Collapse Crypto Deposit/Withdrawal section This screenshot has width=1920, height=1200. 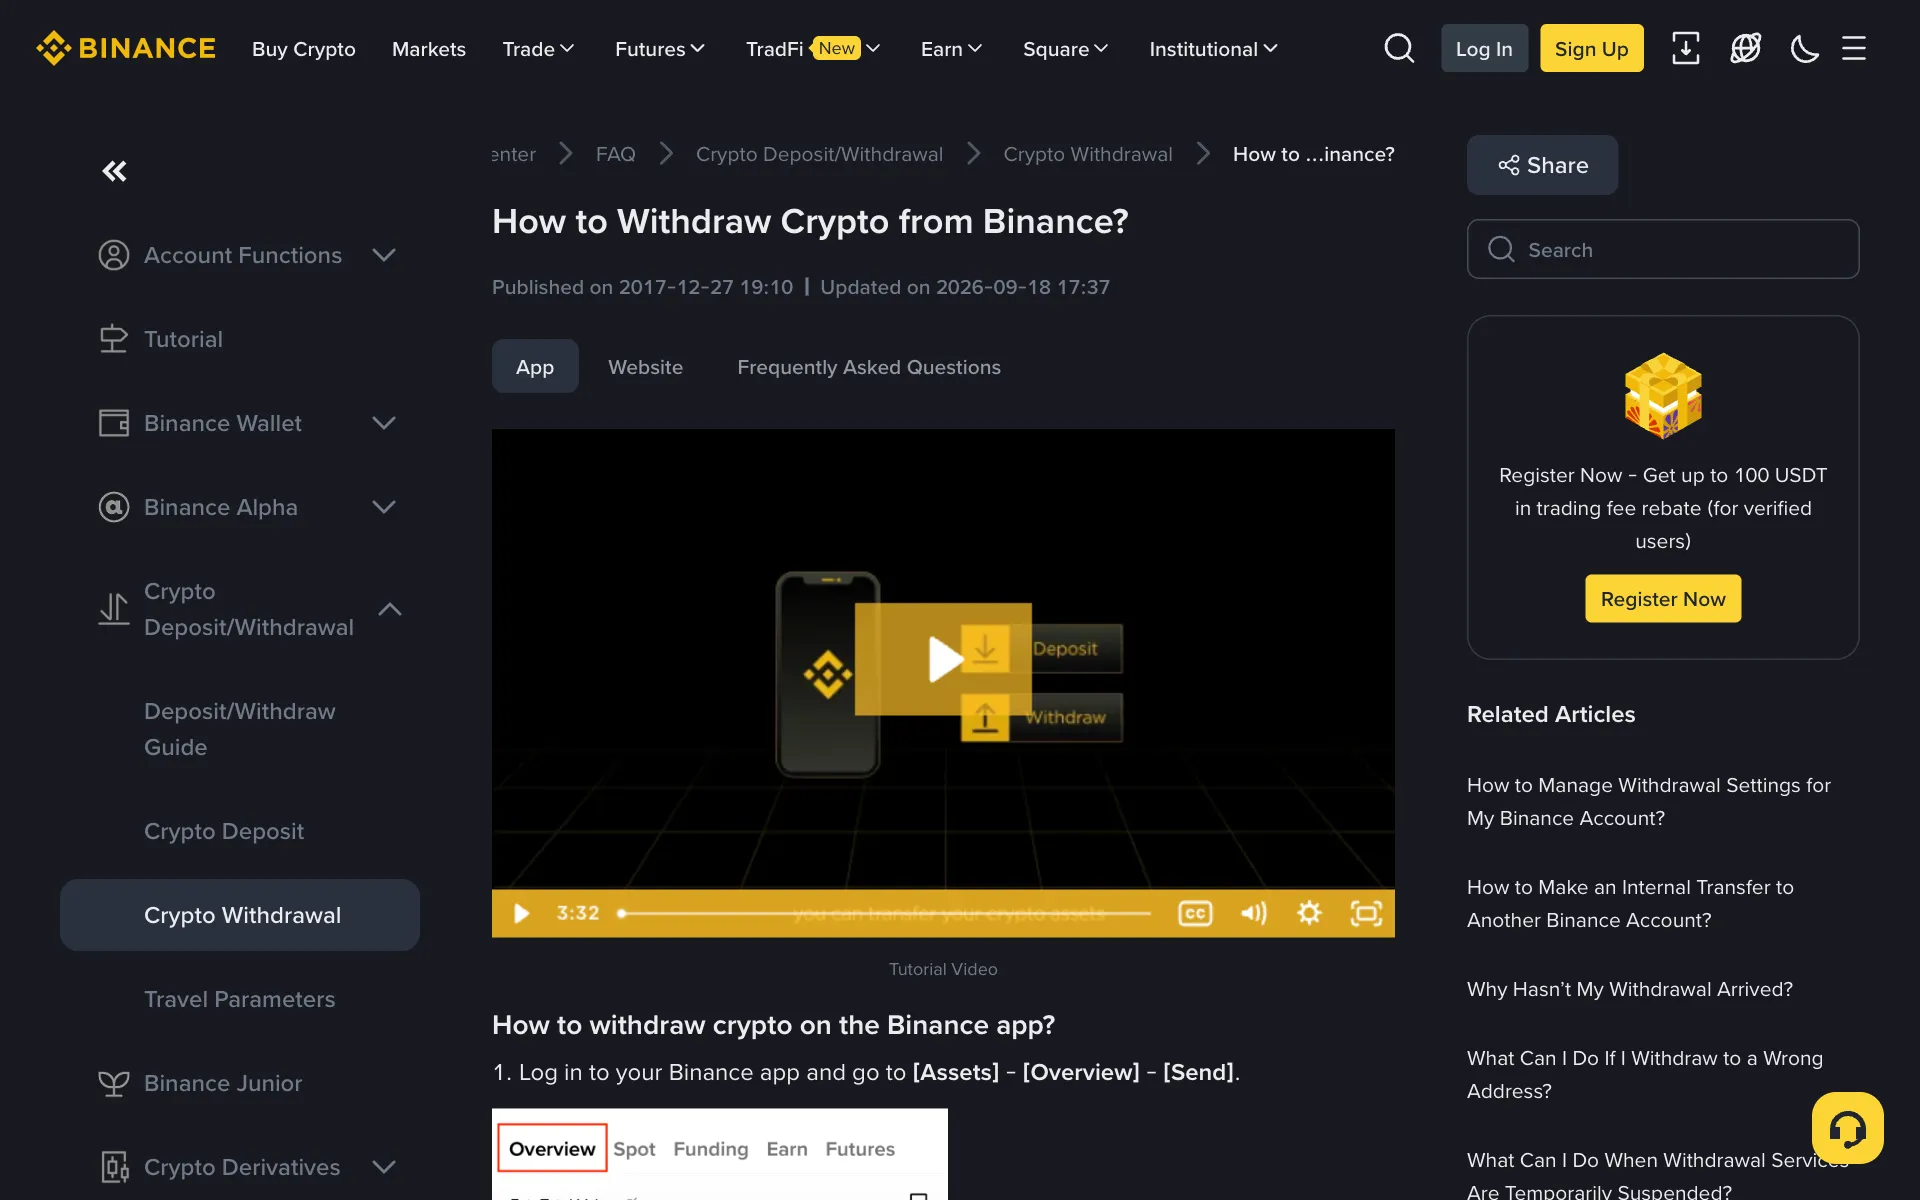pos(390,609)
